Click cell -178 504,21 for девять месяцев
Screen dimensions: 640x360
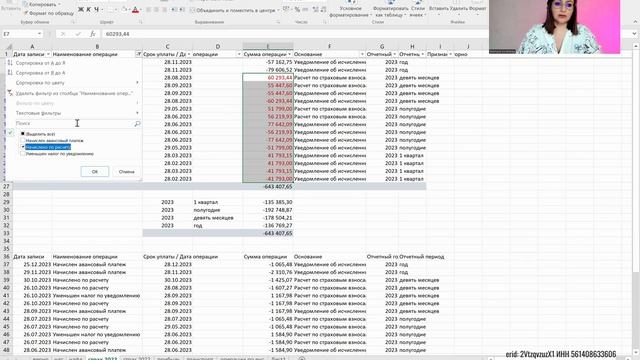[x=268, y=218]
